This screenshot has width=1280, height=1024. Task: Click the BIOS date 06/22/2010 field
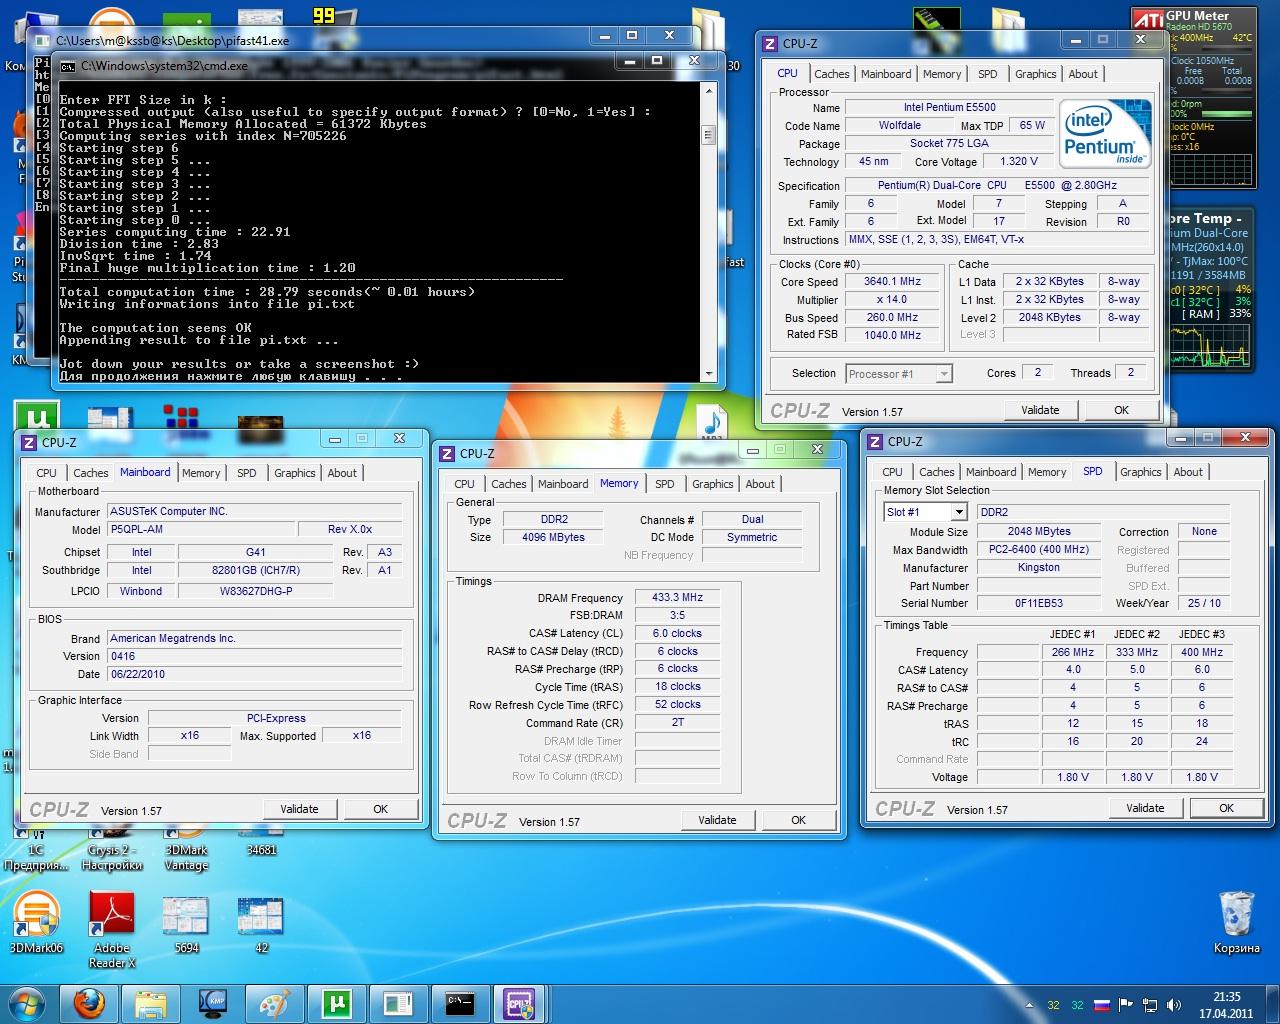click(x=254, y=675)
